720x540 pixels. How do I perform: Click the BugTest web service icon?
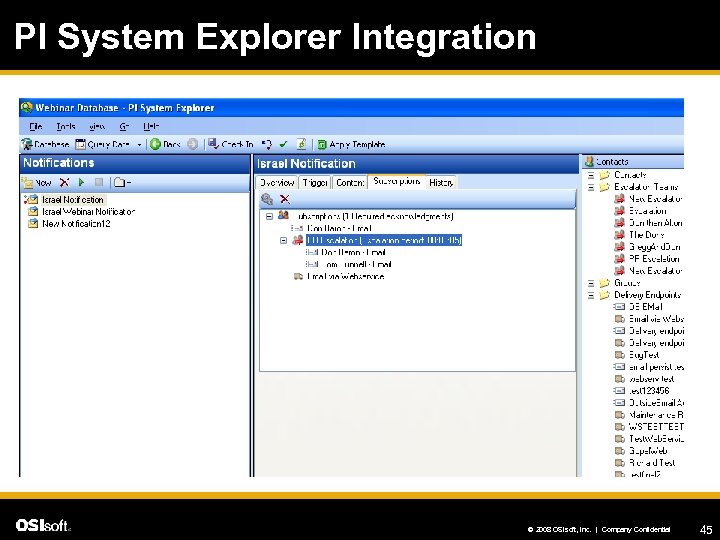[x=619, y=355]
